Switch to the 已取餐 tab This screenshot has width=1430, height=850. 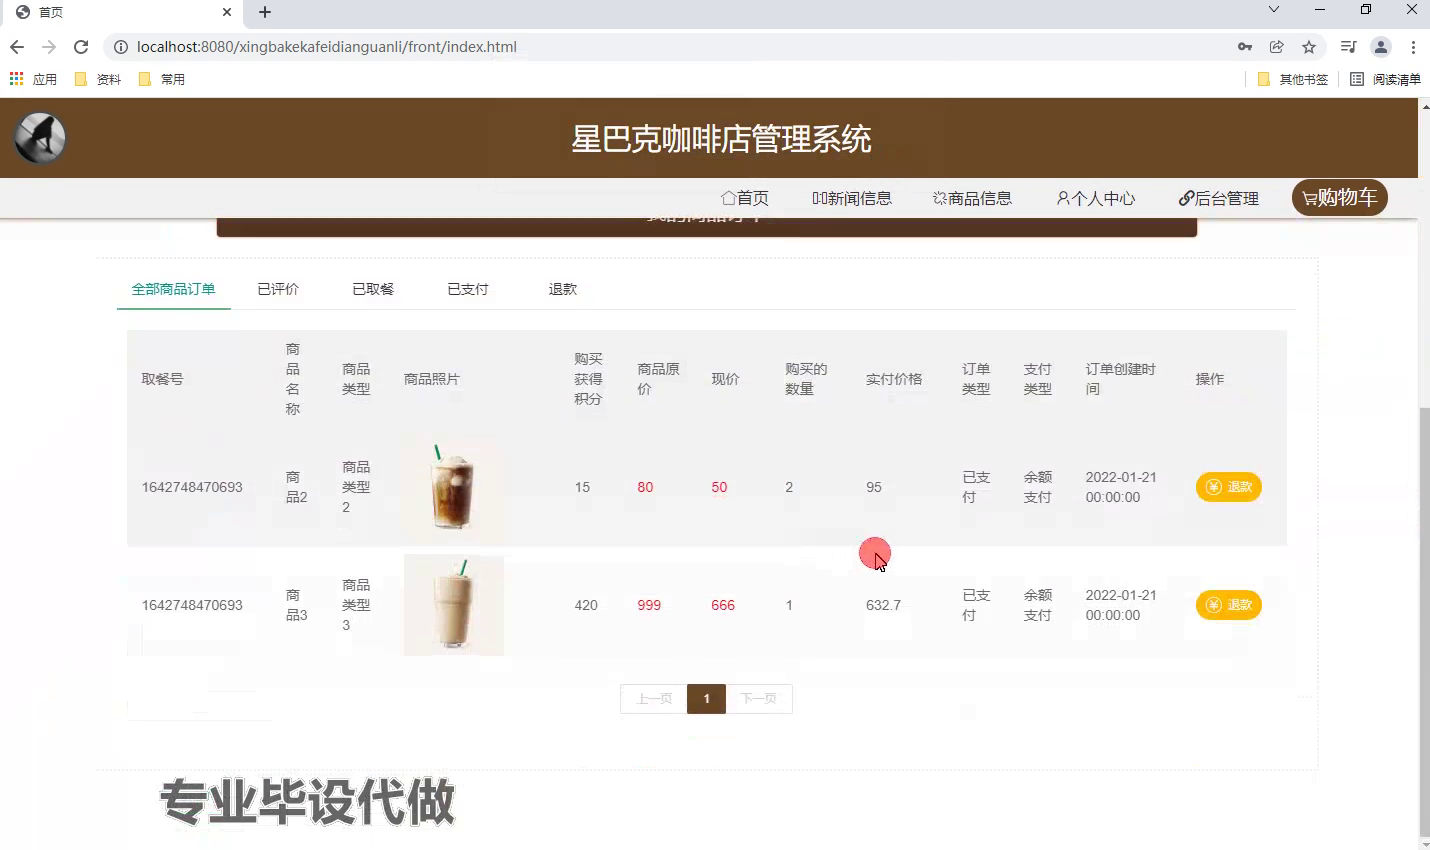373,289
